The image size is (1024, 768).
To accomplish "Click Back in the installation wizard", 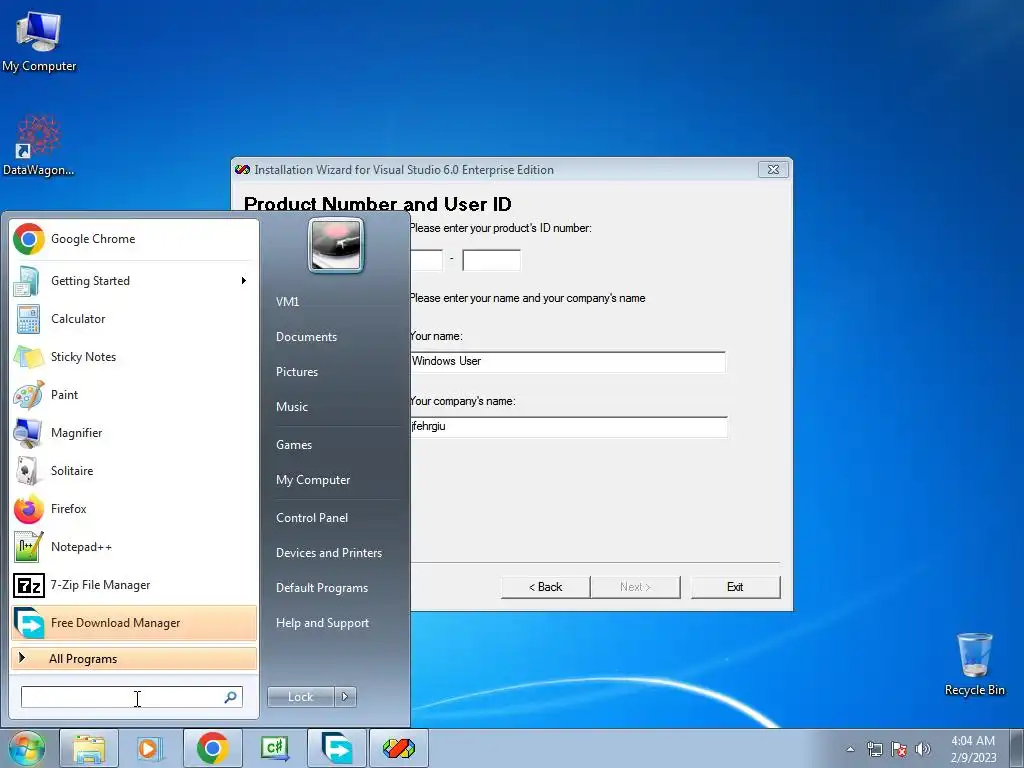I will (x=545, y=587).
